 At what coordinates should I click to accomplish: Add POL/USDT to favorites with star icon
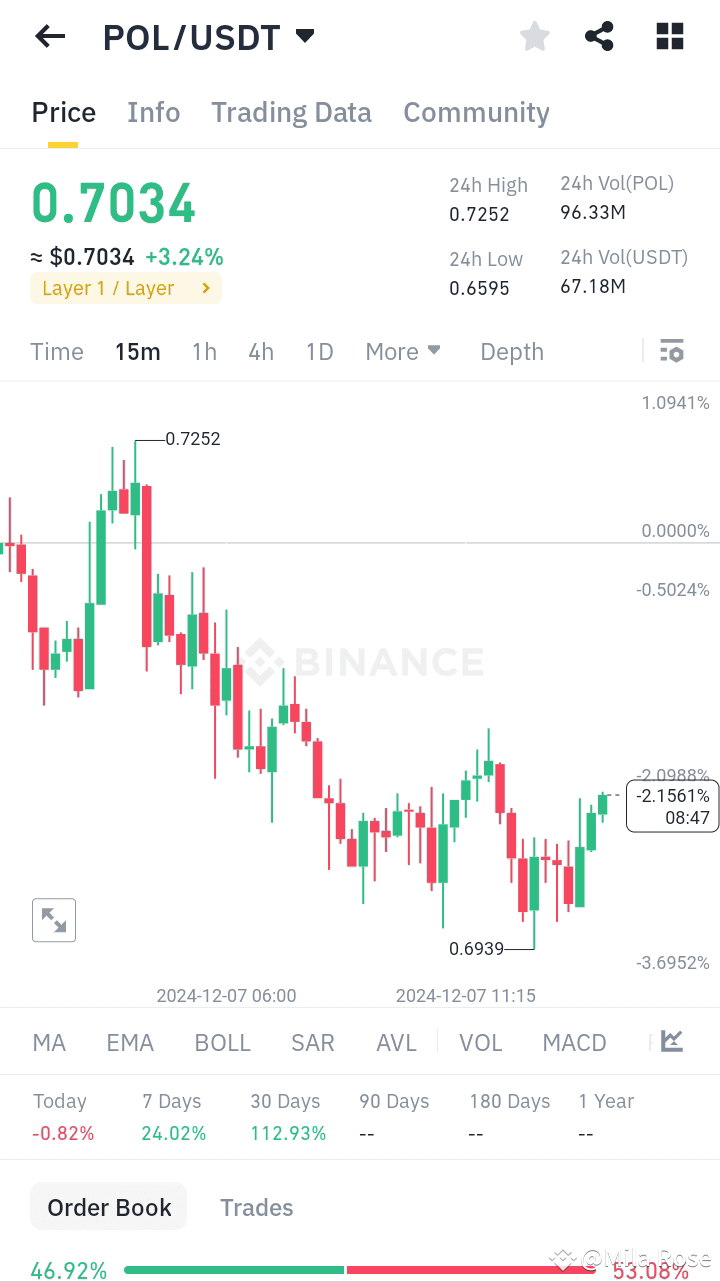(x=534, y=36)
